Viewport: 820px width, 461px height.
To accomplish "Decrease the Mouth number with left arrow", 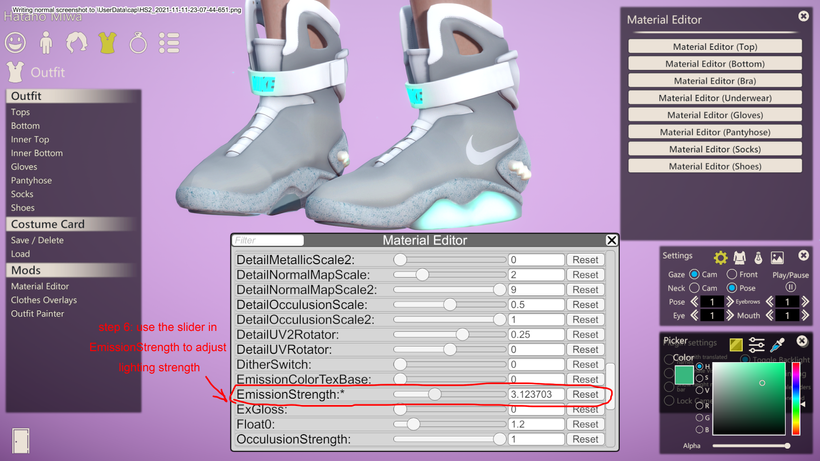I will (x=769, y=315).
